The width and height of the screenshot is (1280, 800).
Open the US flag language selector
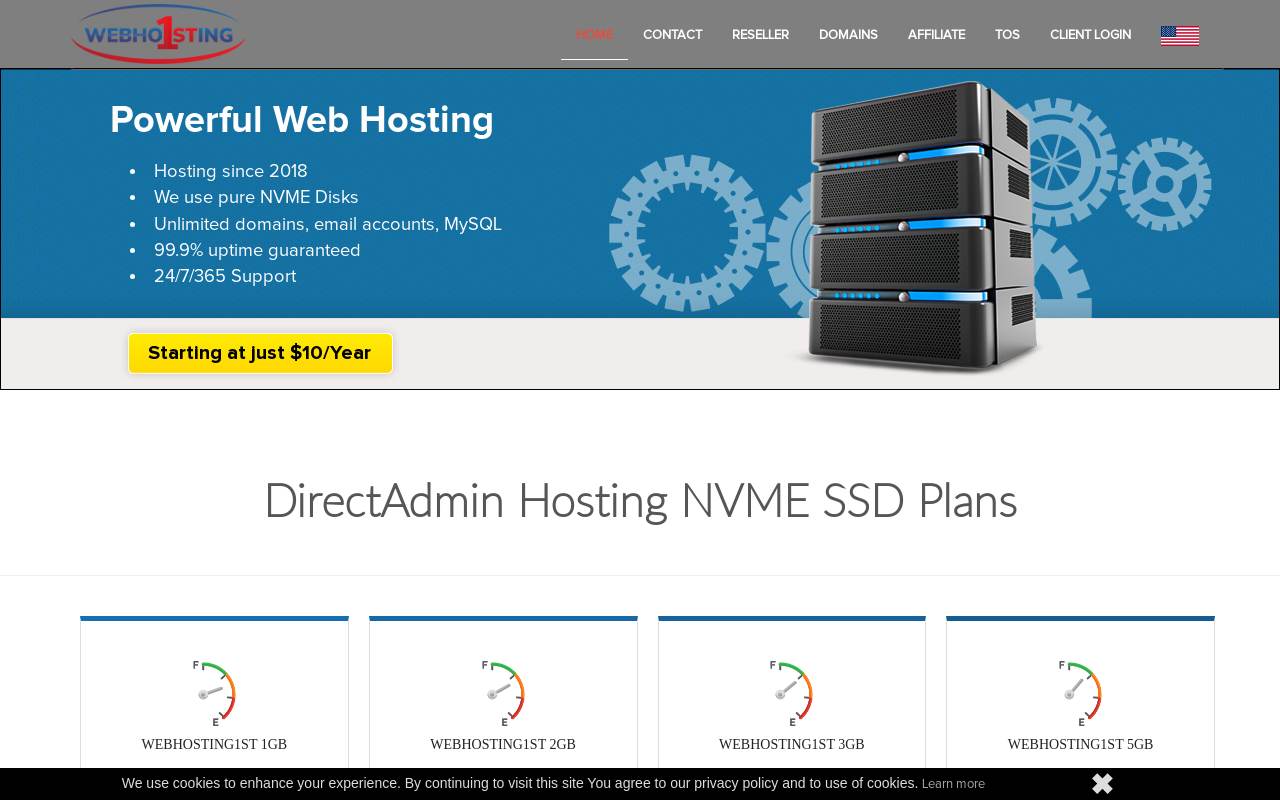pyautogui.click(x=1180, y=36)
